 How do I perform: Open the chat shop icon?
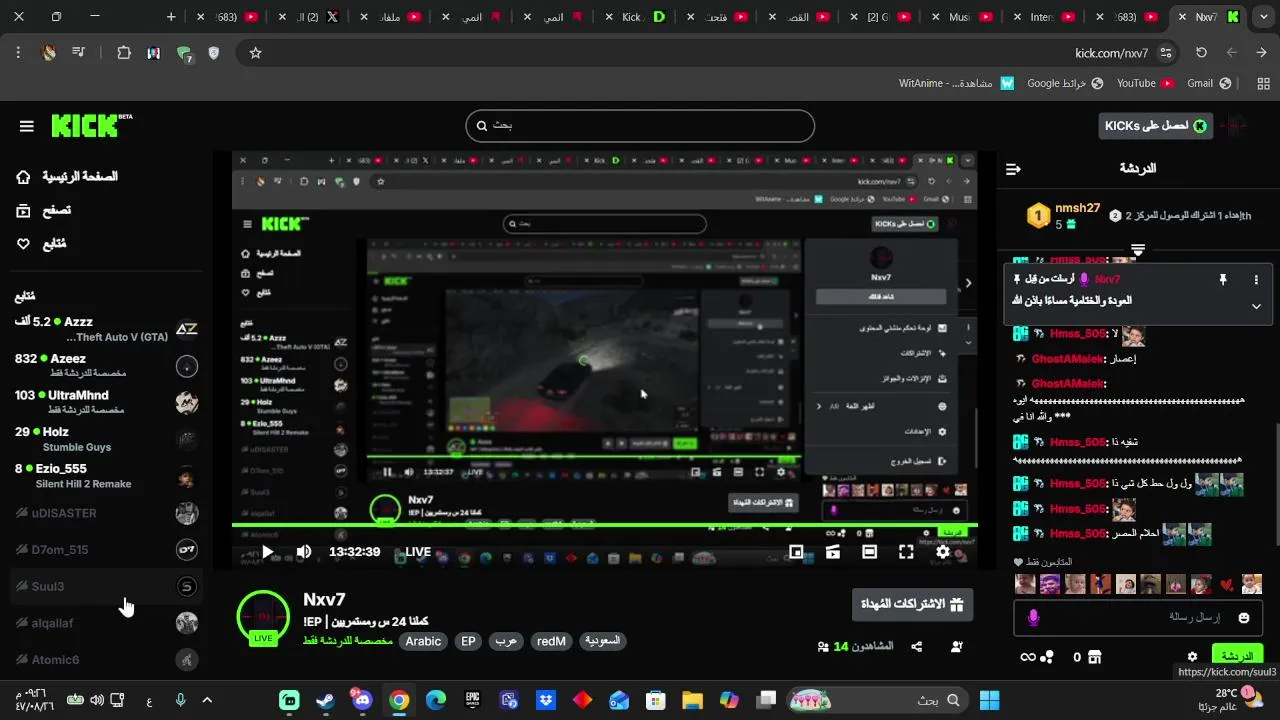pyautogui.click(x=1094, y=657)
